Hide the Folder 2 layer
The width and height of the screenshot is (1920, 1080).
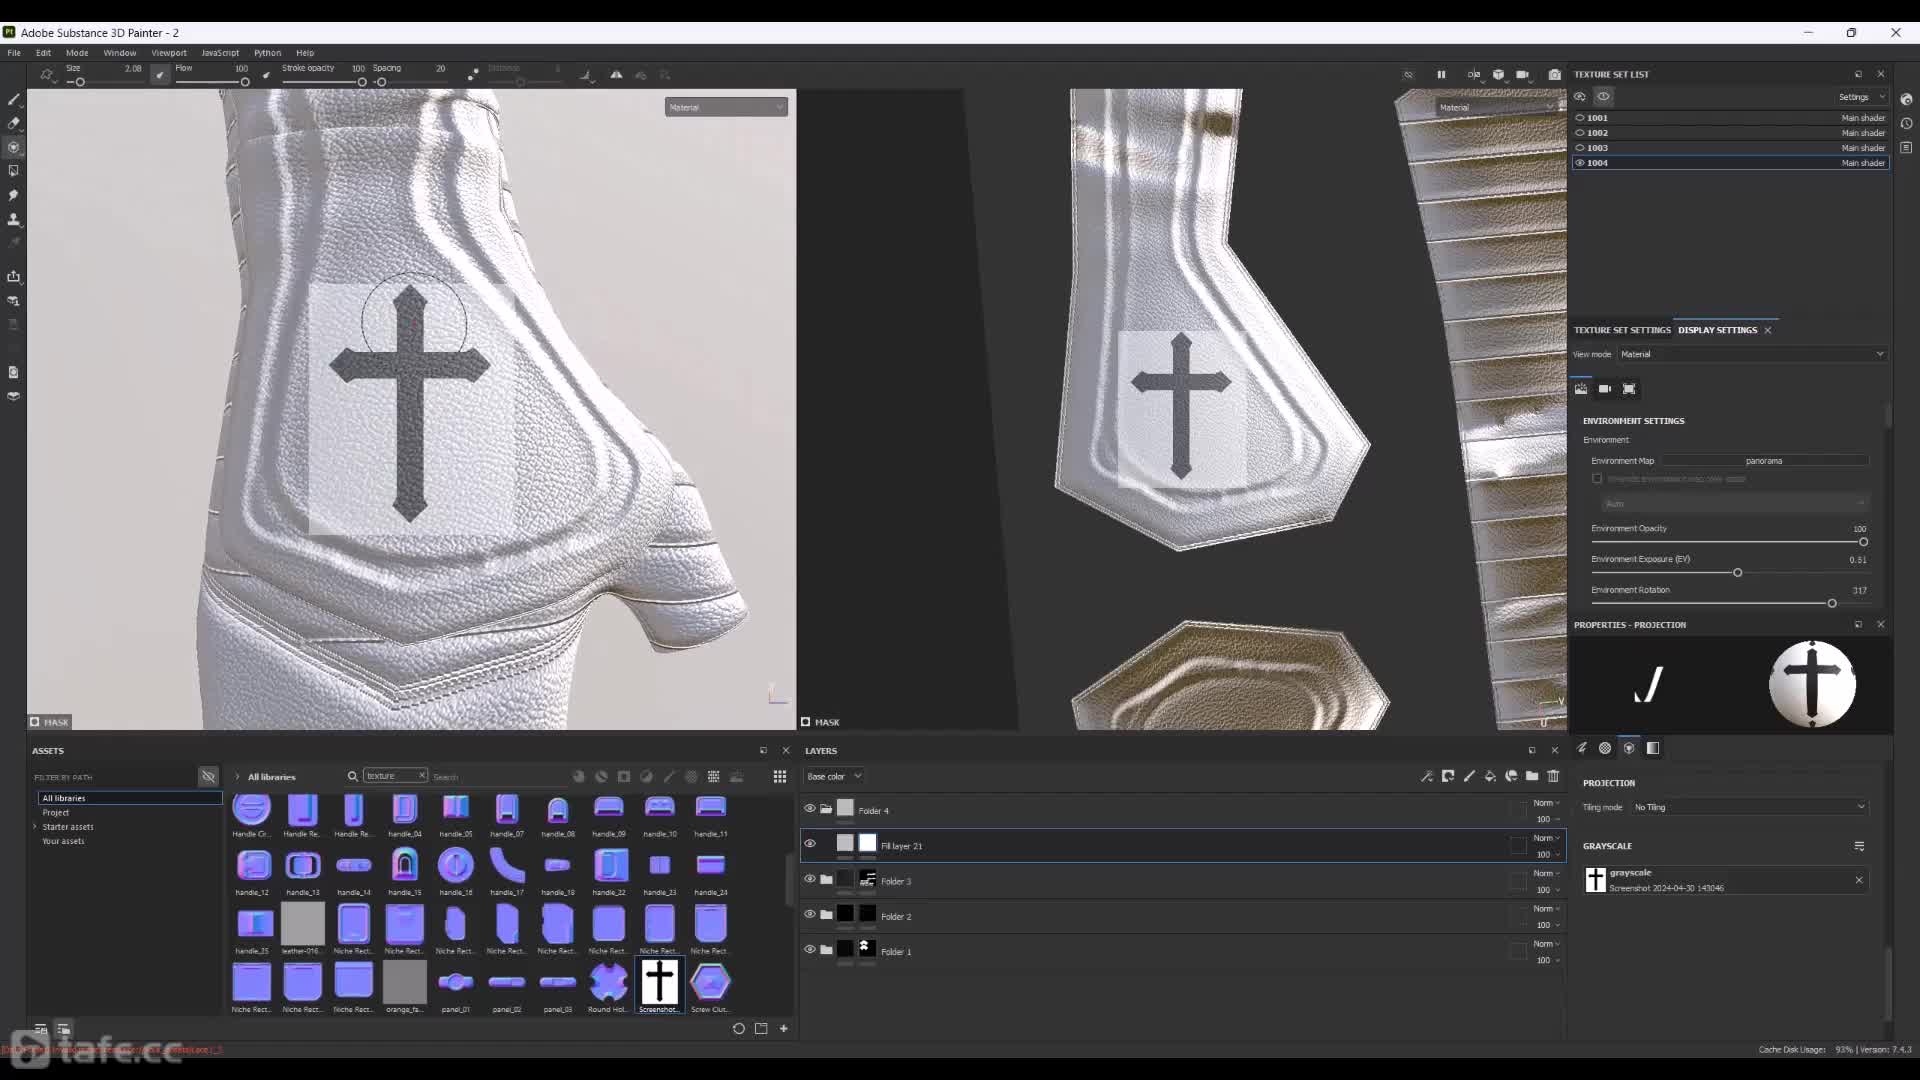pyautogui.click(x=810, y=914)
